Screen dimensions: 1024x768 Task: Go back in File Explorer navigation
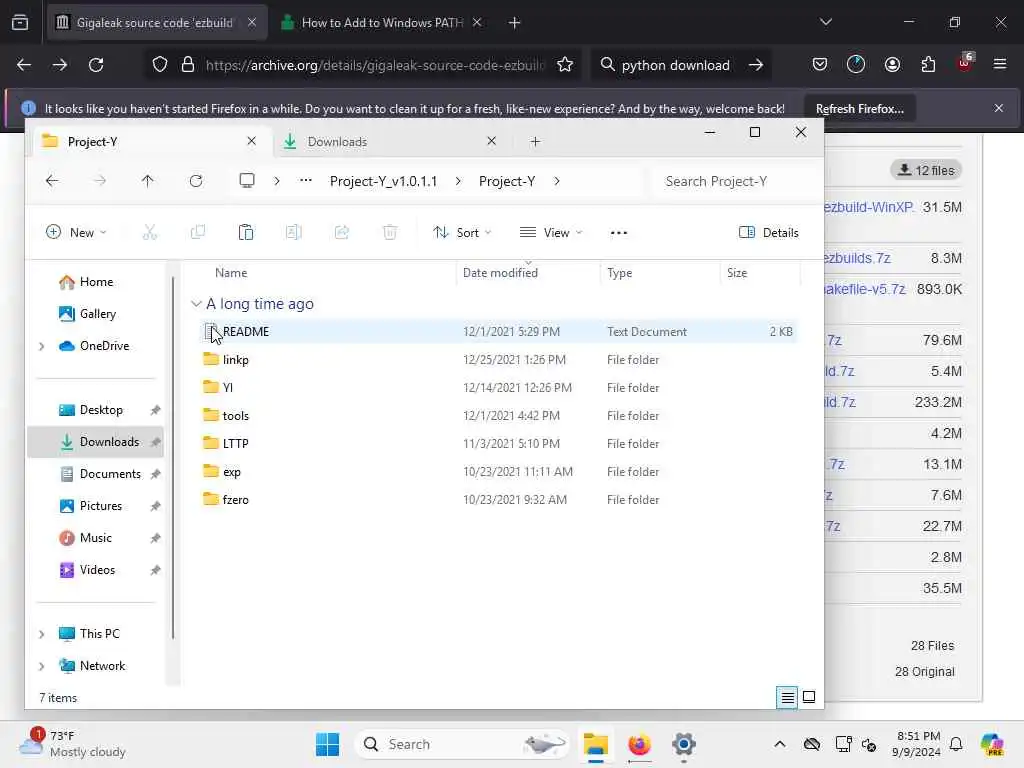click(x=52, y=181)
